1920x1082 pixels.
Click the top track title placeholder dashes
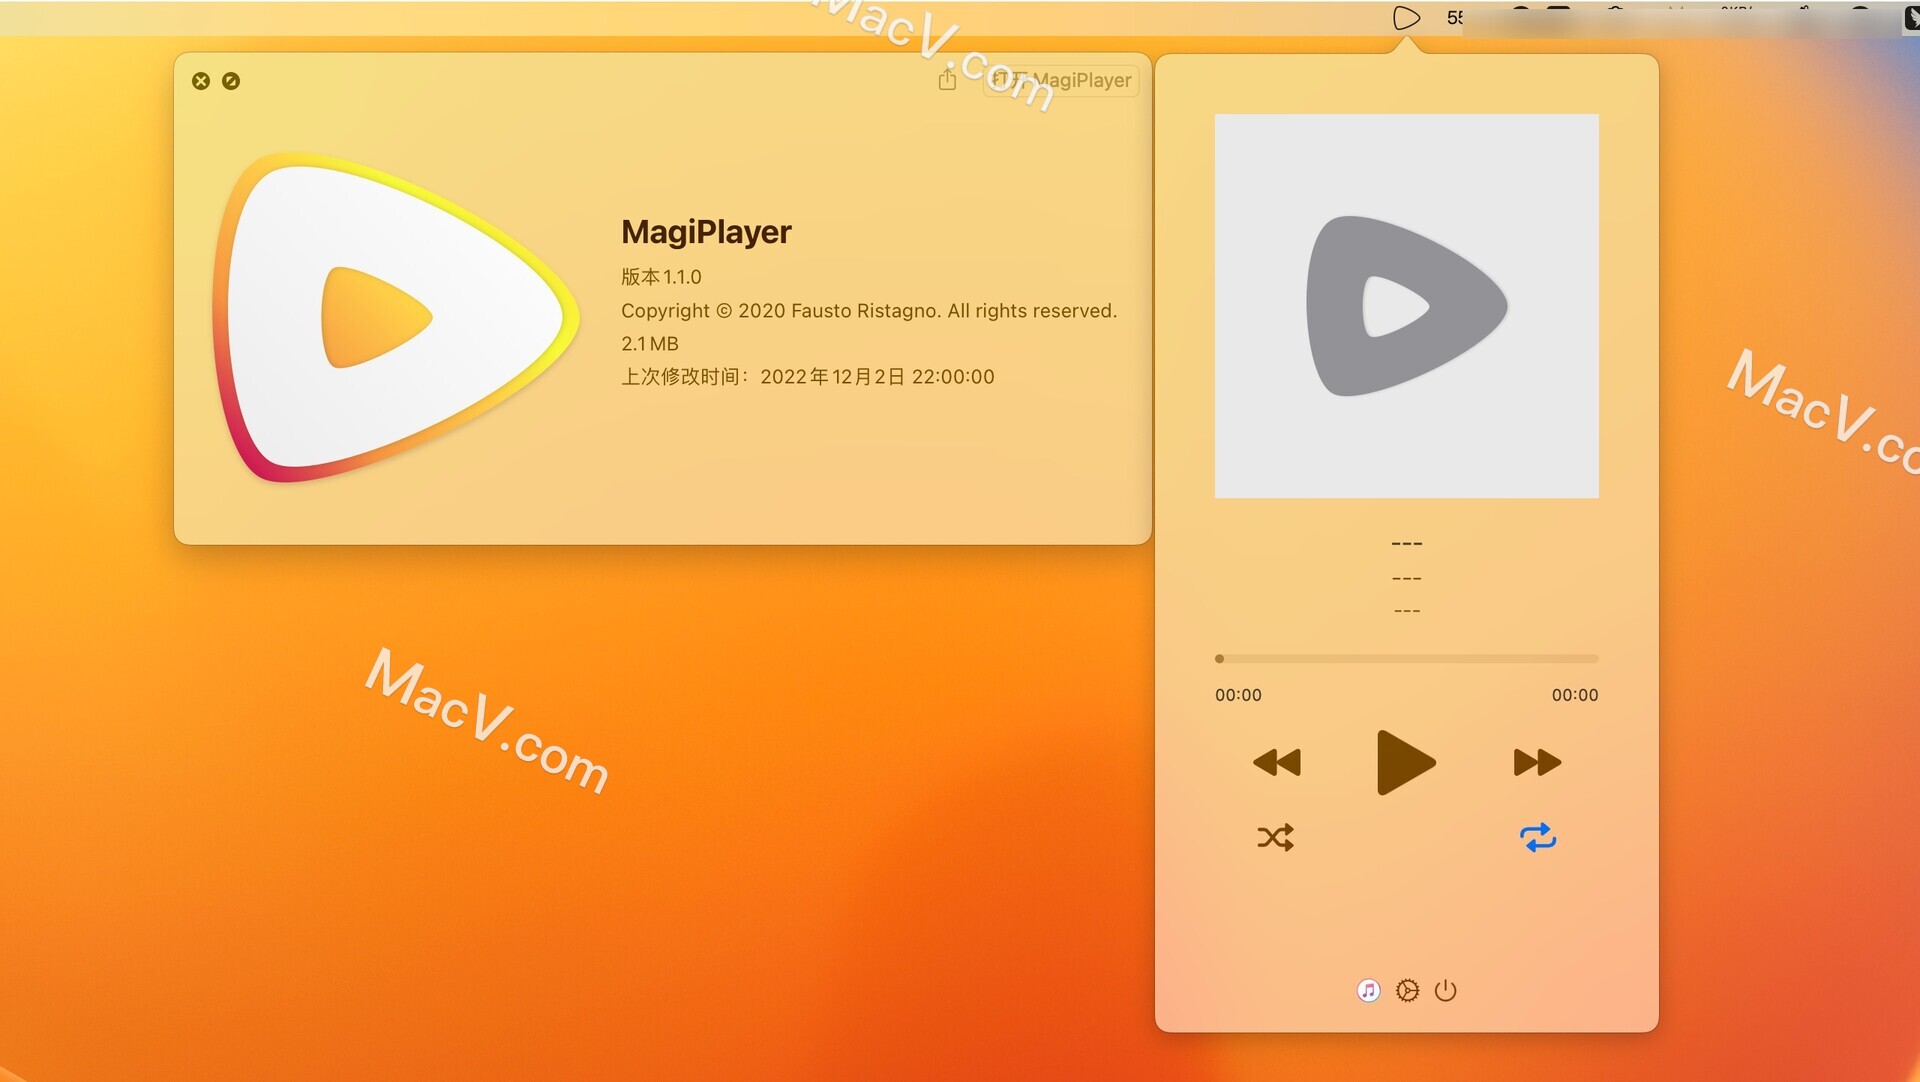1406,544
